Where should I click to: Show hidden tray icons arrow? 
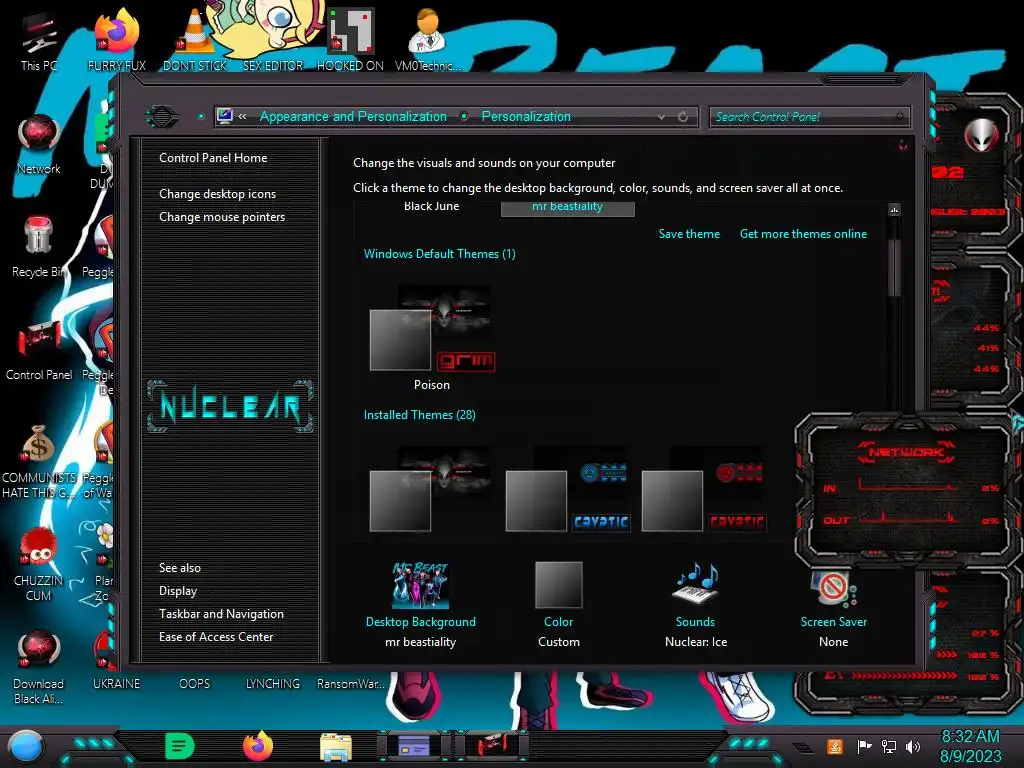(x=803, y=748)
